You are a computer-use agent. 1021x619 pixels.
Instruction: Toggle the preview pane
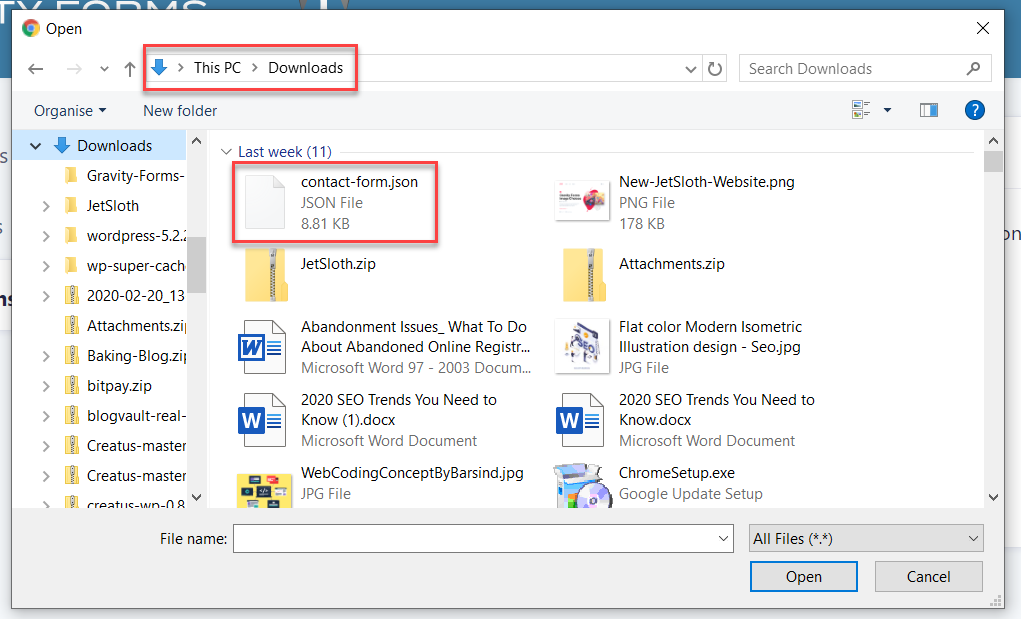929,110
